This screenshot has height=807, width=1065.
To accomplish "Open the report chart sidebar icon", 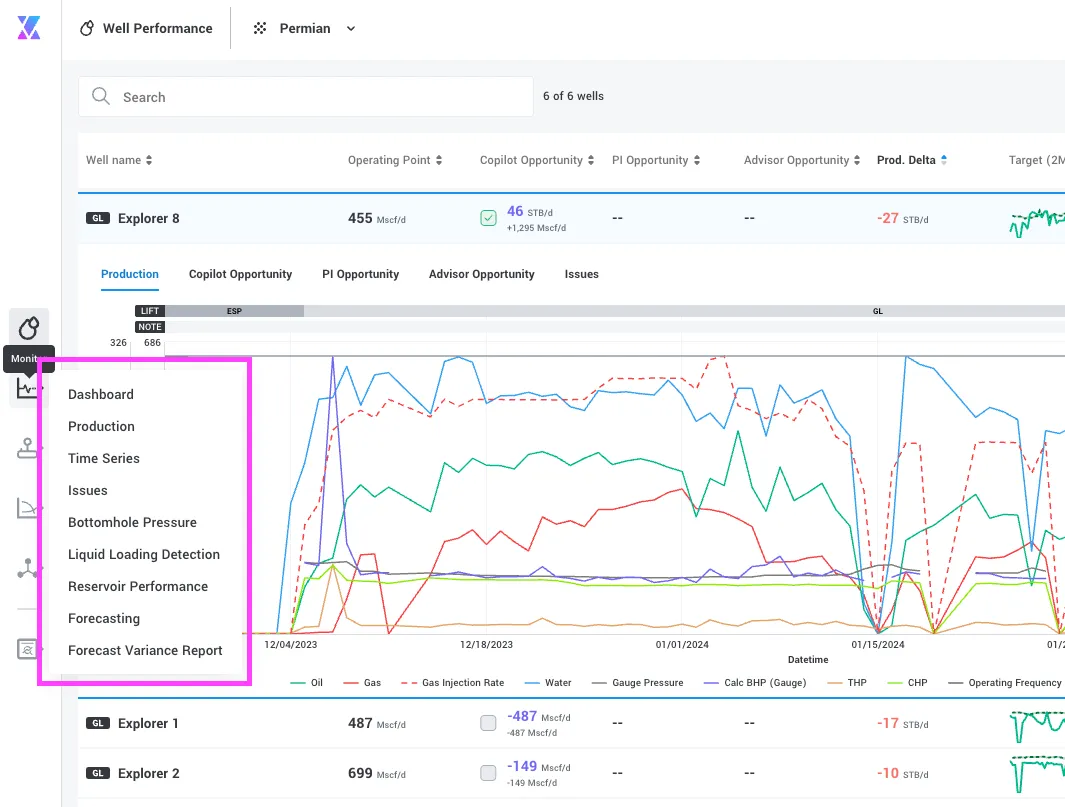I will [x=26, y=649].
